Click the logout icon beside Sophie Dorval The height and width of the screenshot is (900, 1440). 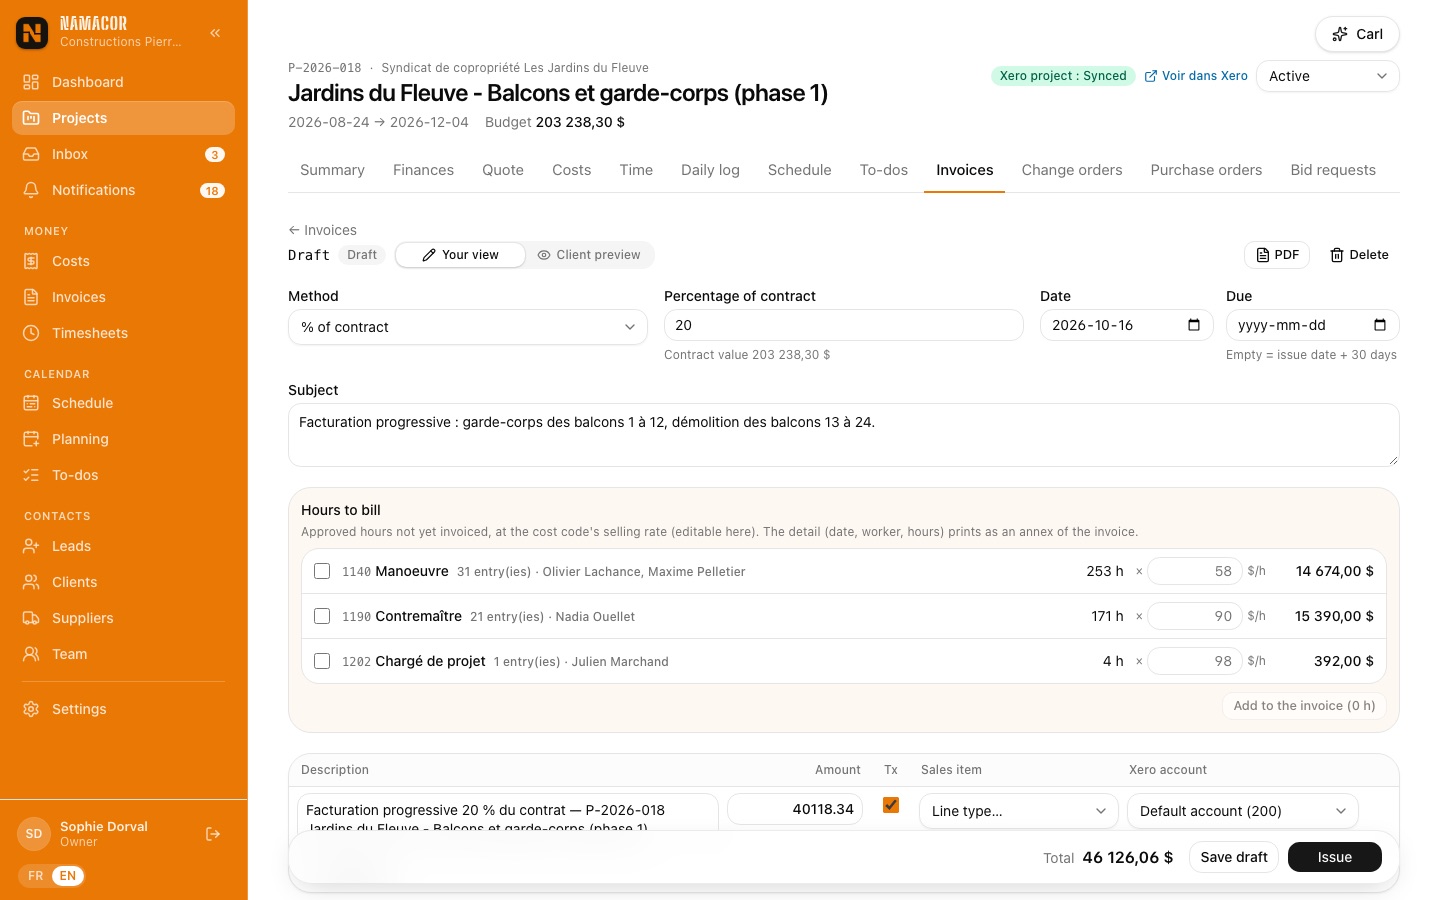[213, 834]
